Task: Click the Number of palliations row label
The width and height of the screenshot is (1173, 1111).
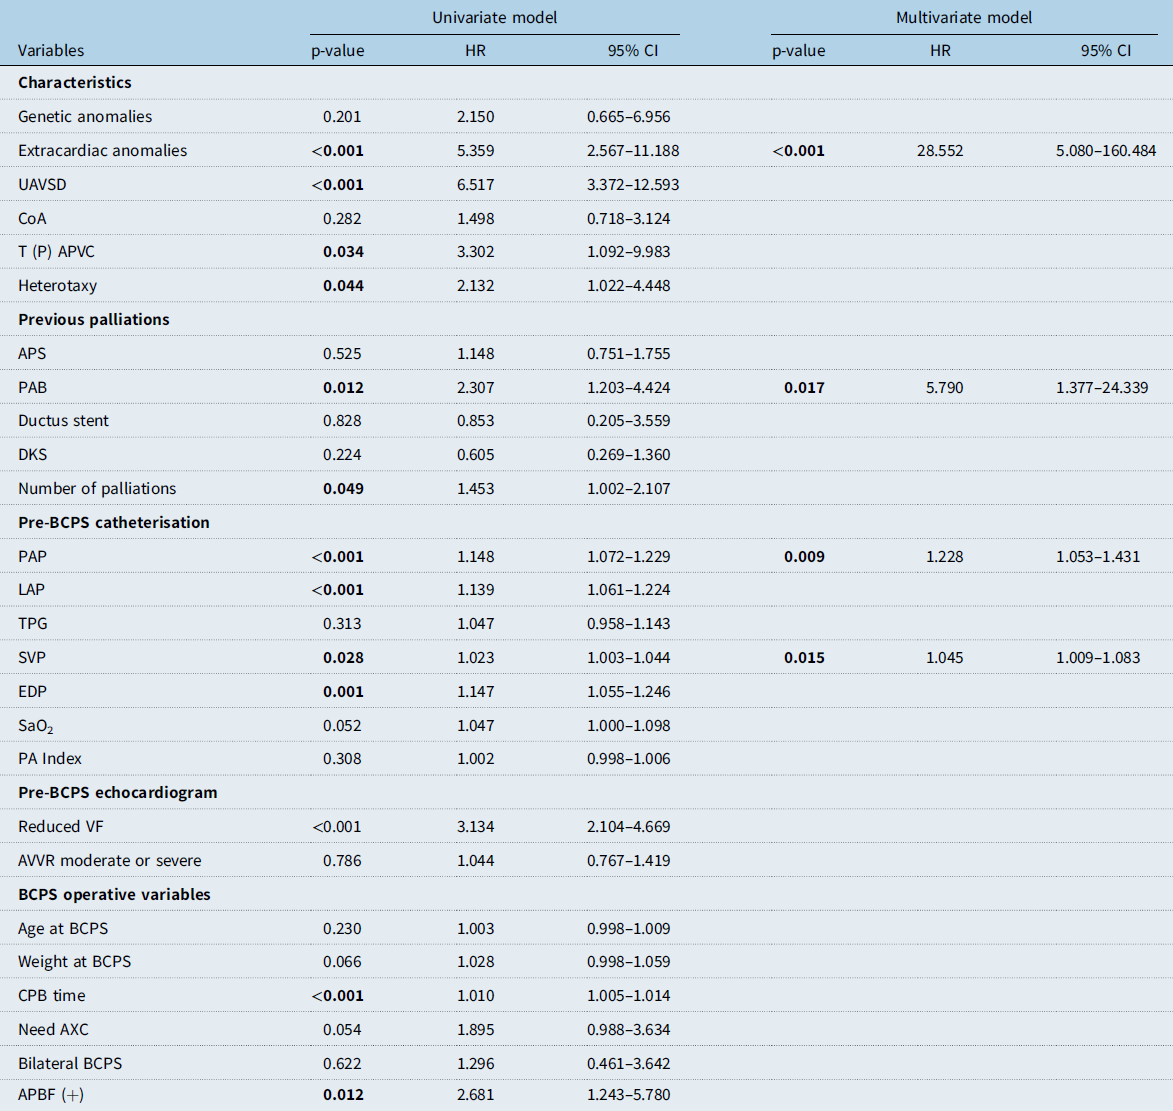Action: (x=97, y=488)
